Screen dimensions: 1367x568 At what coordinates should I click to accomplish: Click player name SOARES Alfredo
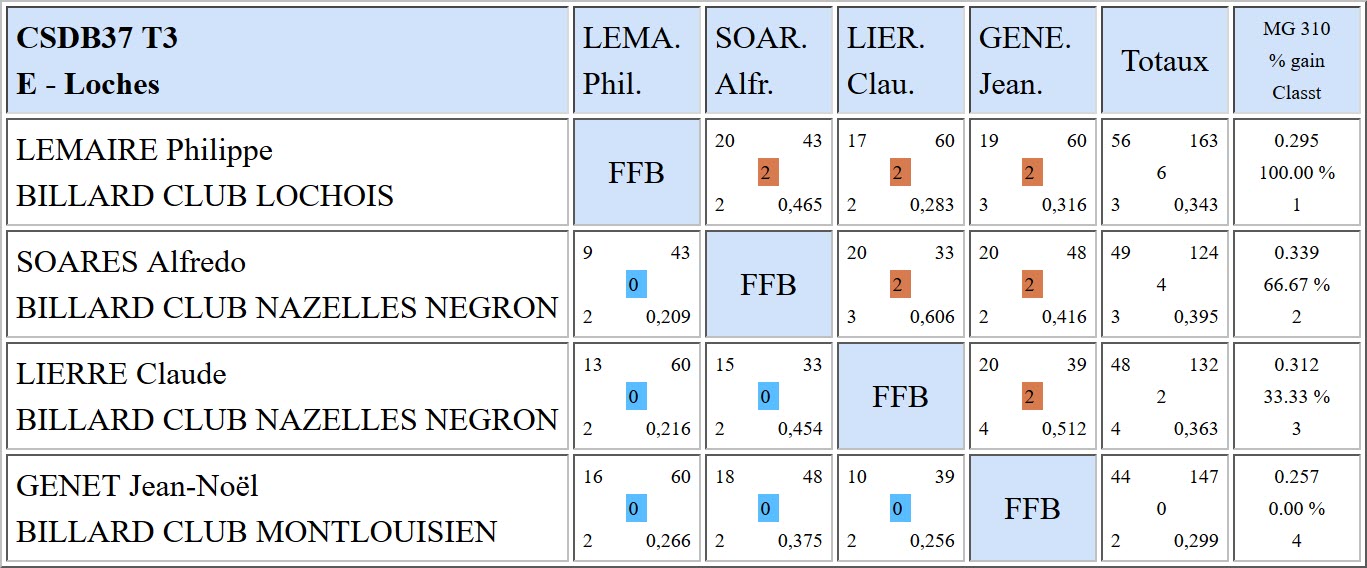click(131, 262)
